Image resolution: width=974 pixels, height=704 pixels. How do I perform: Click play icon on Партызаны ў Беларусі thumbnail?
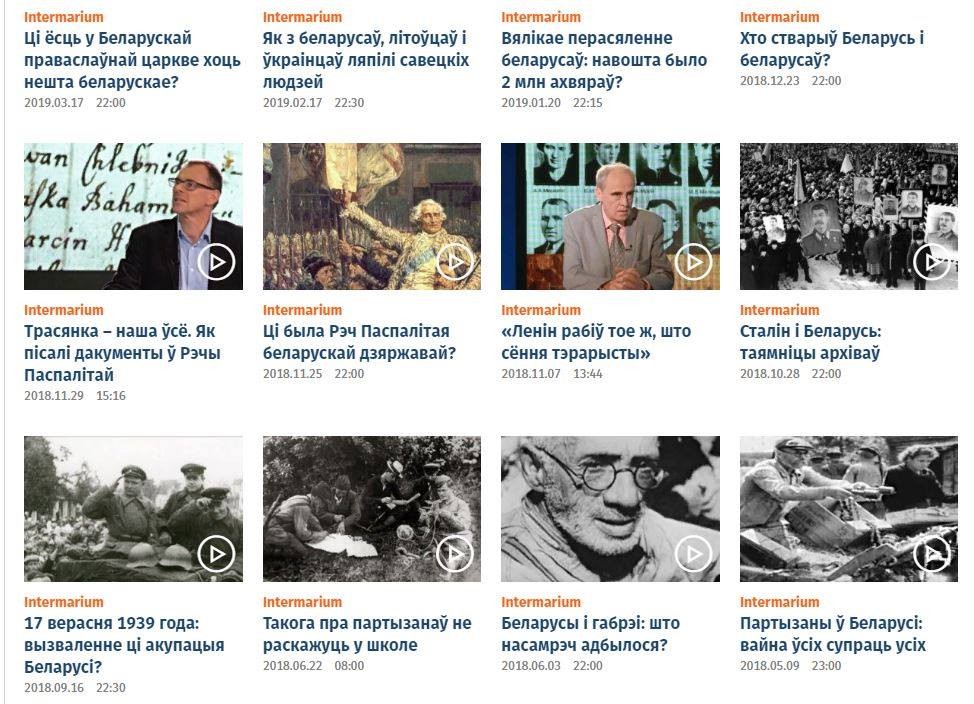coord(932,554)
